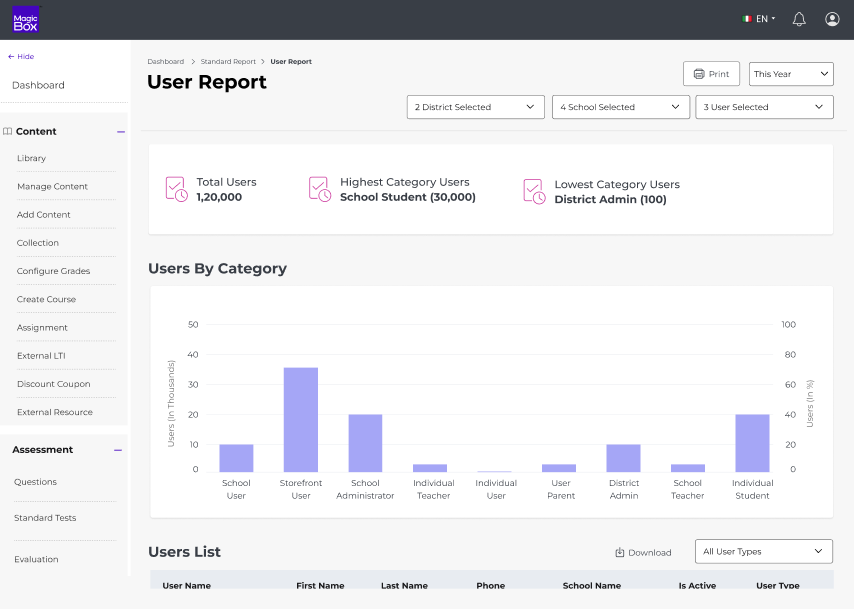Select Configure Grades in the sidebar

point(53,271)
